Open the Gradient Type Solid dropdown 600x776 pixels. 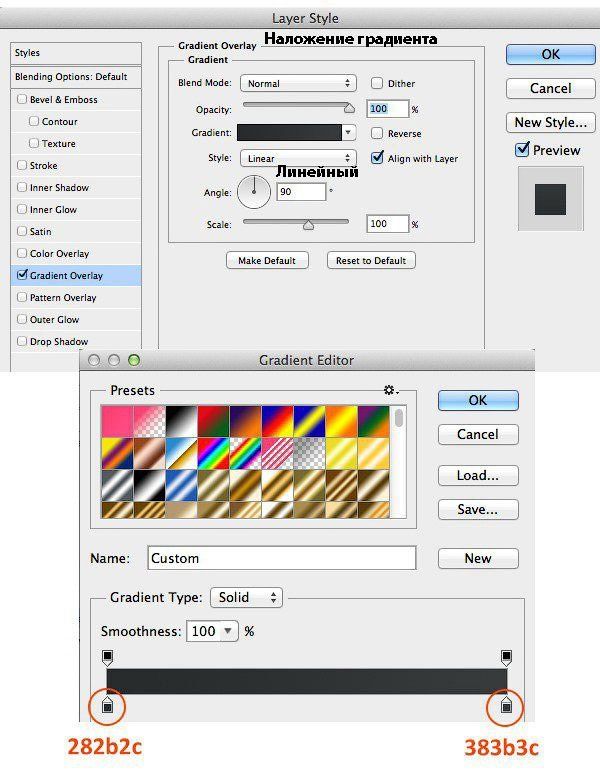[x=246, y=597]
